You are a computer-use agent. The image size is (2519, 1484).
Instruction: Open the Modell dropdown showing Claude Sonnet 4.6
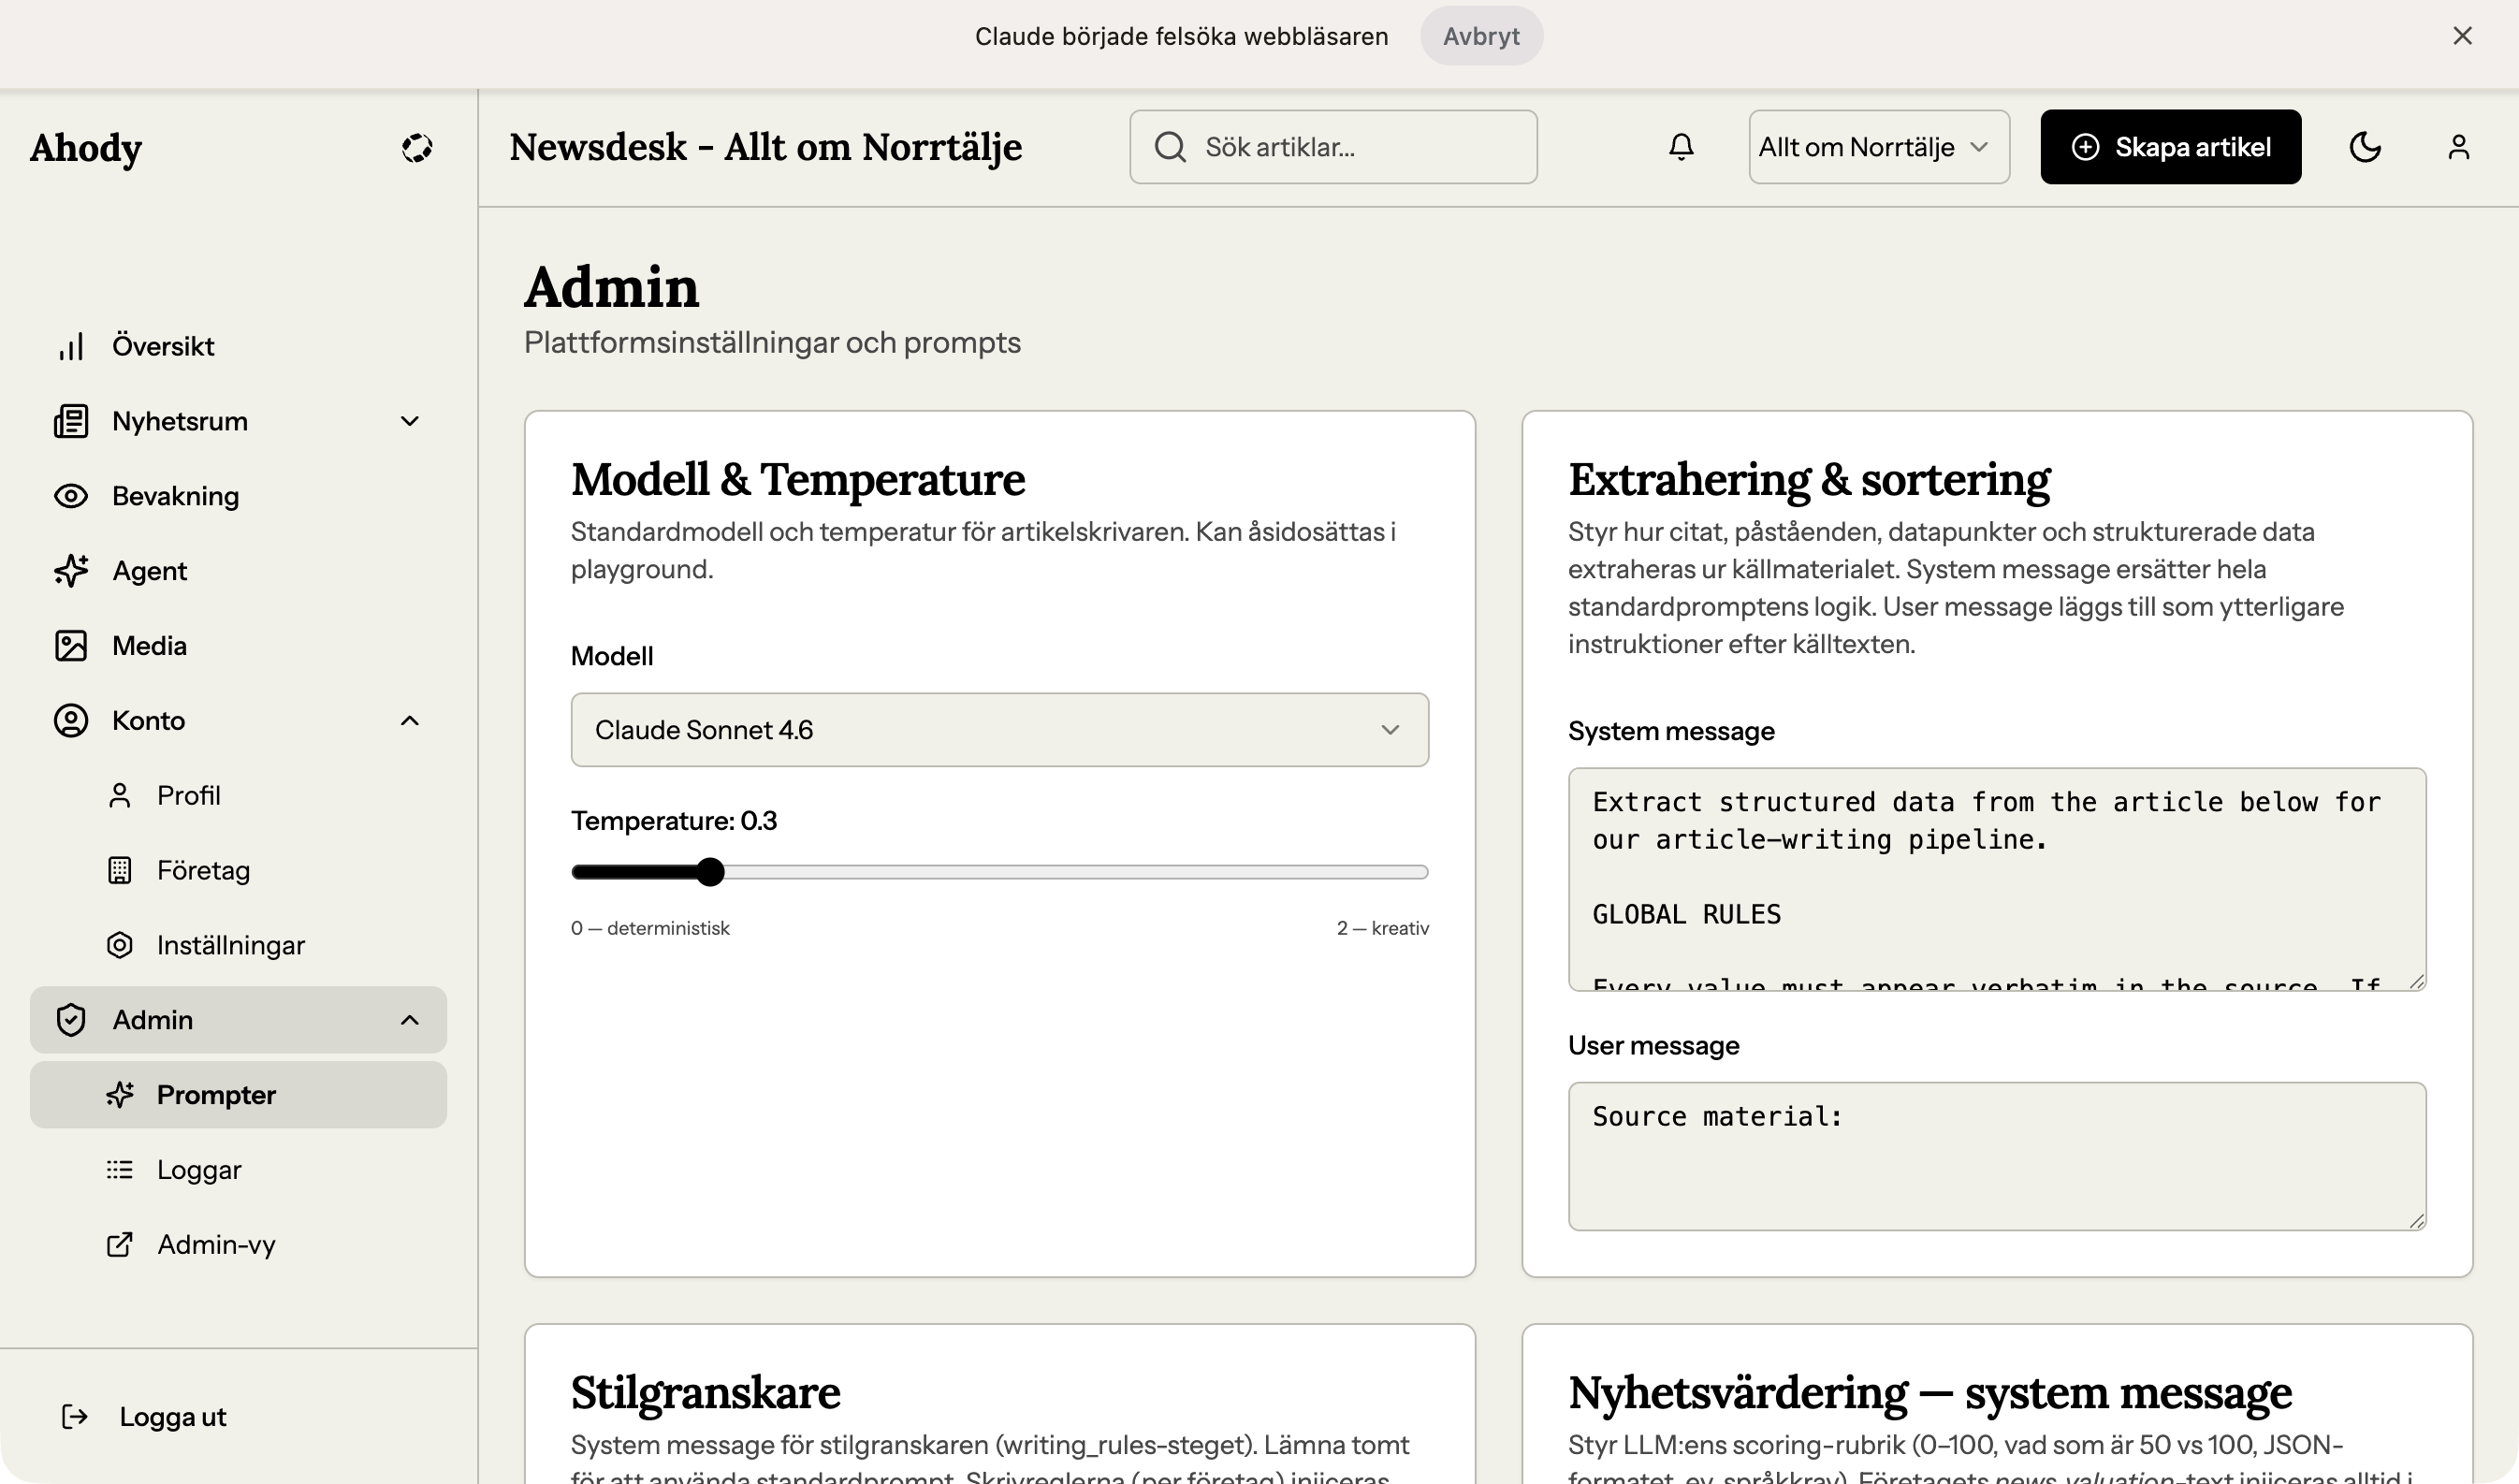coord(1000,730)
